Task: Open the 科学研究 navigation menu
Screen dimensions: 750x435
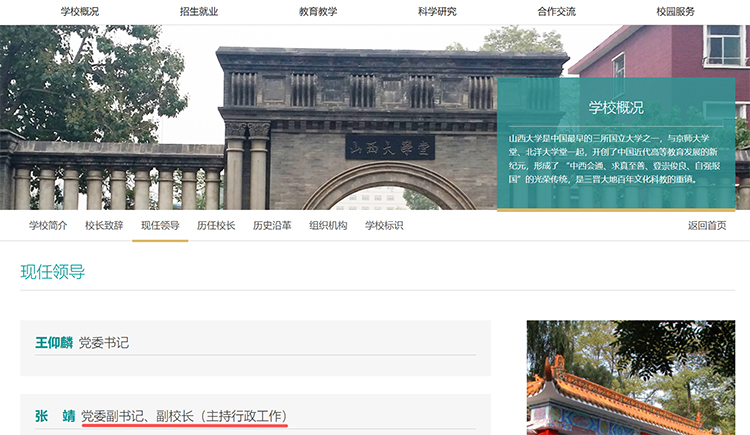Action: [x=437, y=11]
